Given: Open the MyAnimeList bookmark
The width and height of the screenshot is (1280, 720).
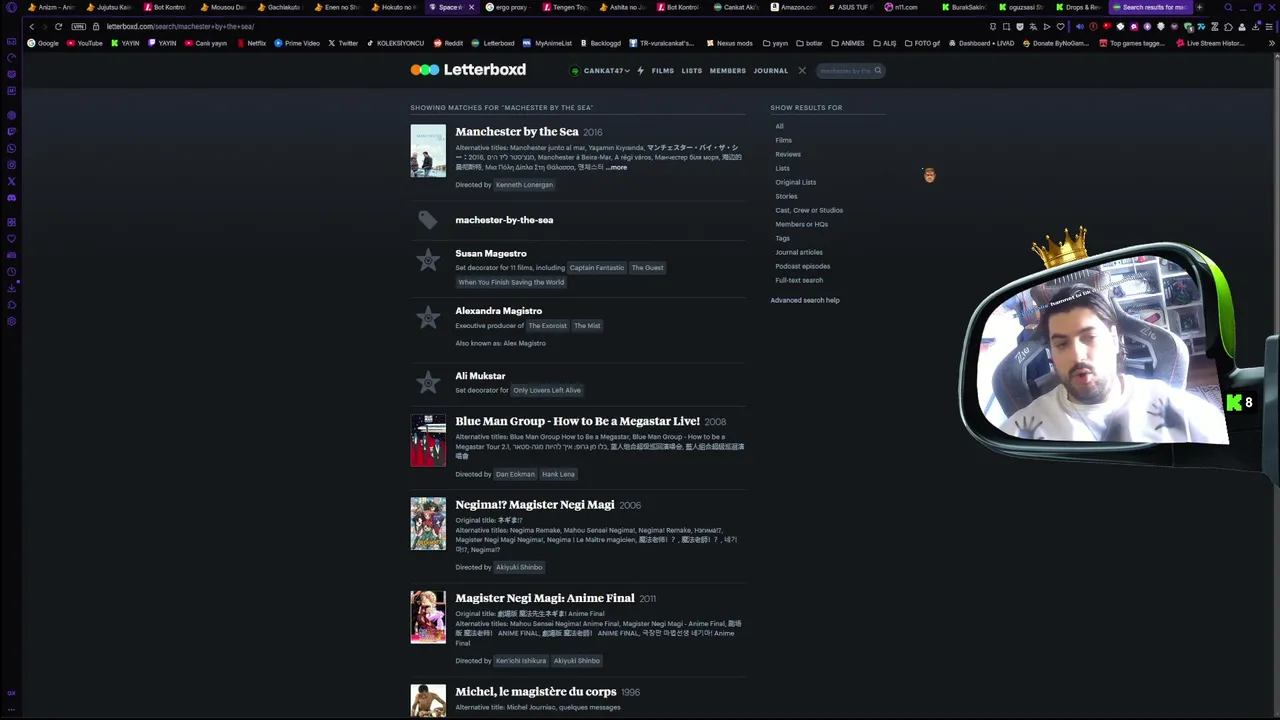Looking at the screenshot, I should (547, 44).
